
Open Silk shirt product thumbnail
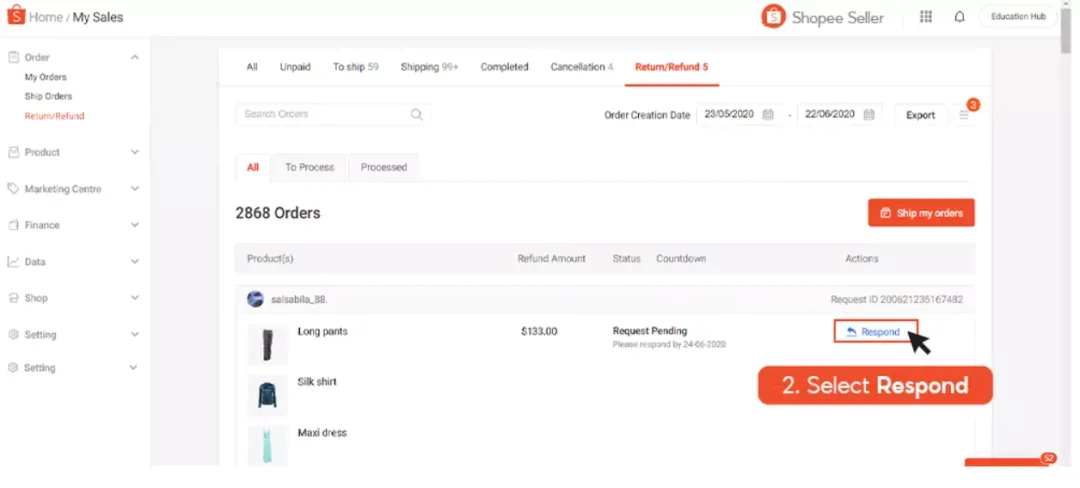click(267, 395)
